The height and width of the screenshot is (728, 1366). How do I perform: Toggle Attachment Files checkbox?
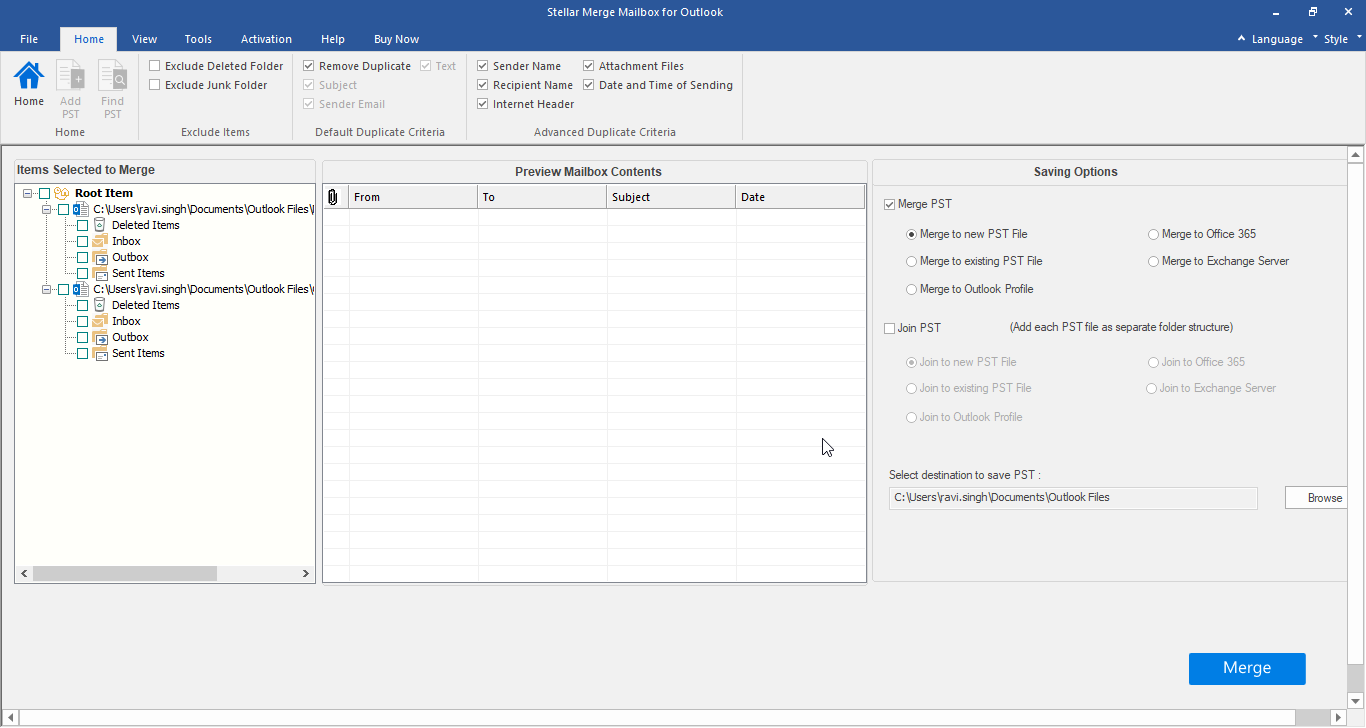coord(589,66)
